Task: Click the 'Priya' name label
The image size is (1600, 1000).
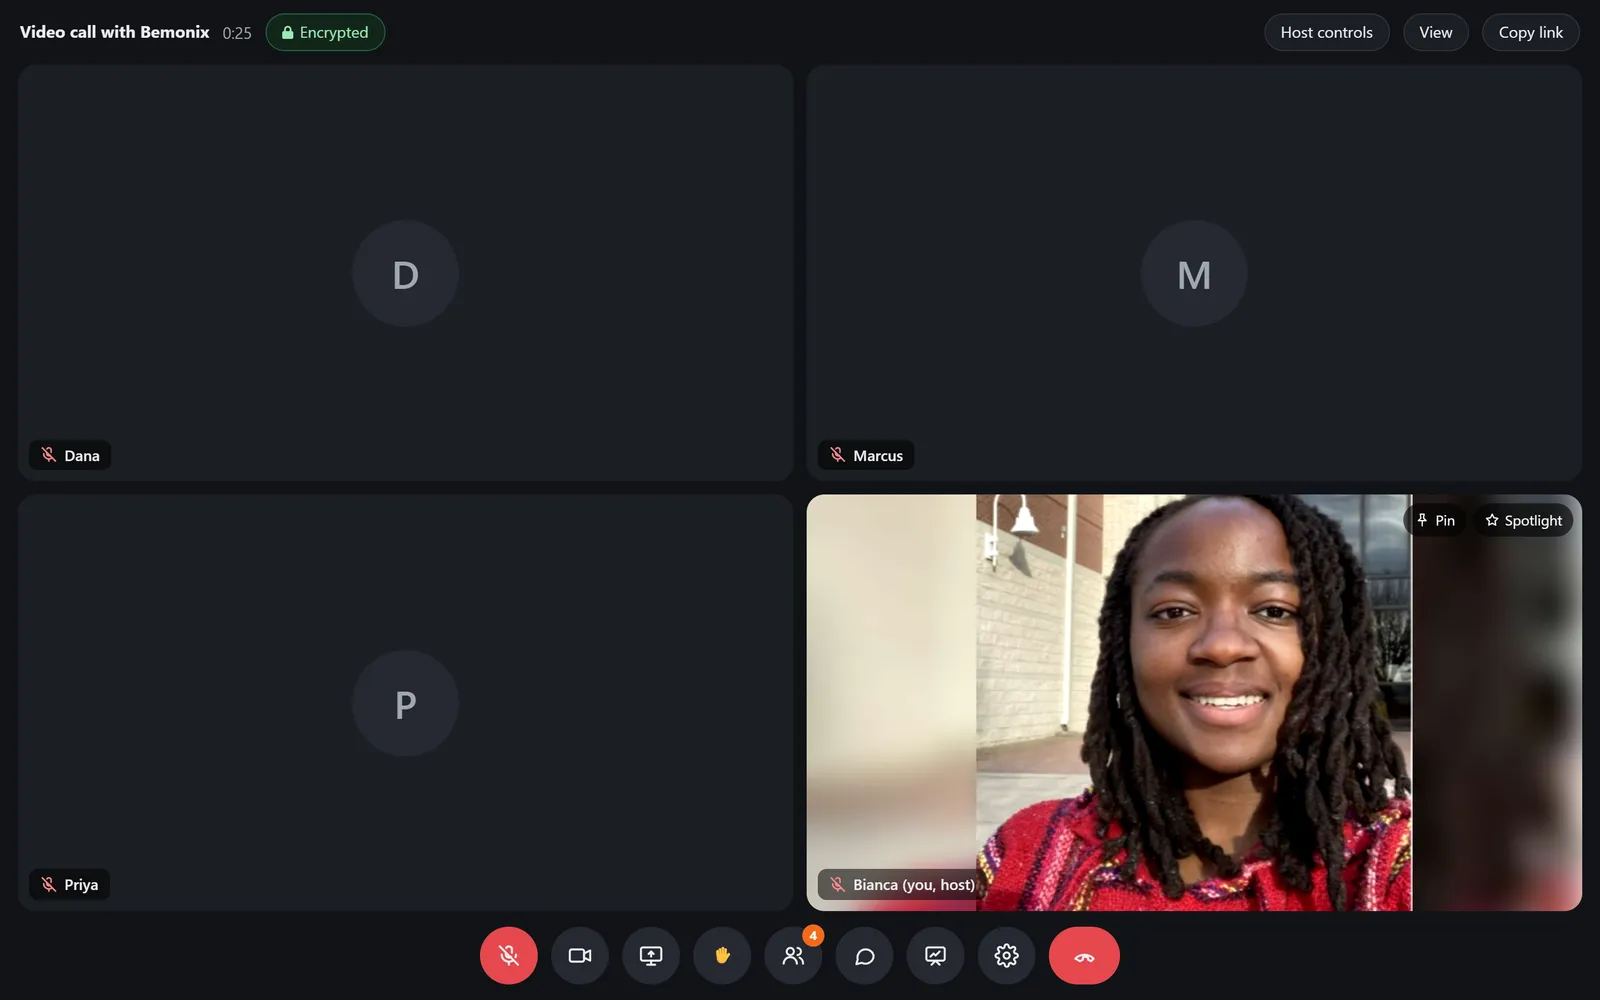Action: tap(81, 884)
